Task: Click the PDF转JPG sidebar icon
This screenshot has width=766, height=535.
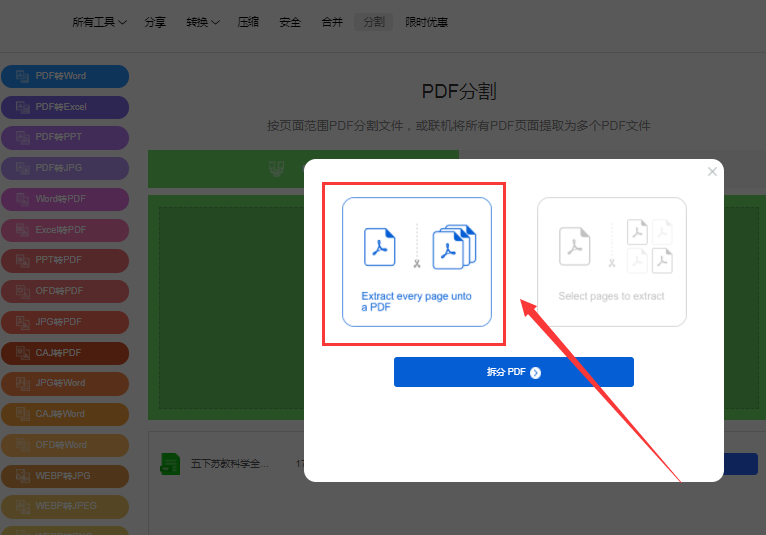Action: pyautogui.click(x=22, y=168)
